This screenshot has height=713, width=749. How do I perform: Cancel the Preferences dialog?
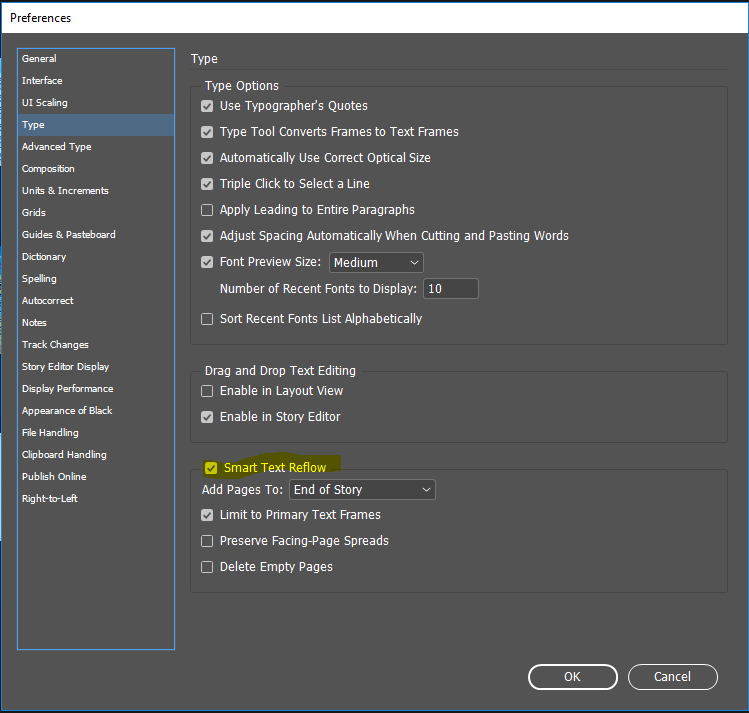coord(672,677)
